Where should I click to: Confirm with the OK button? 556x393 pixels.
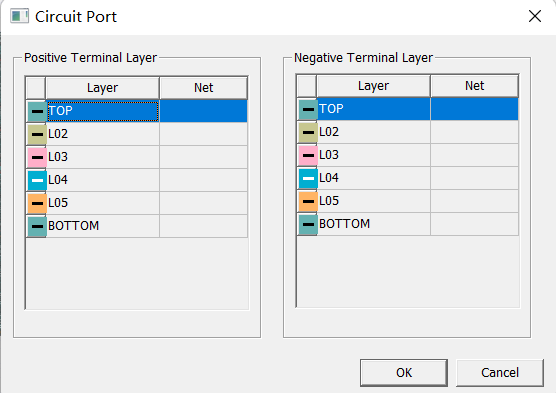click(404, 373)
